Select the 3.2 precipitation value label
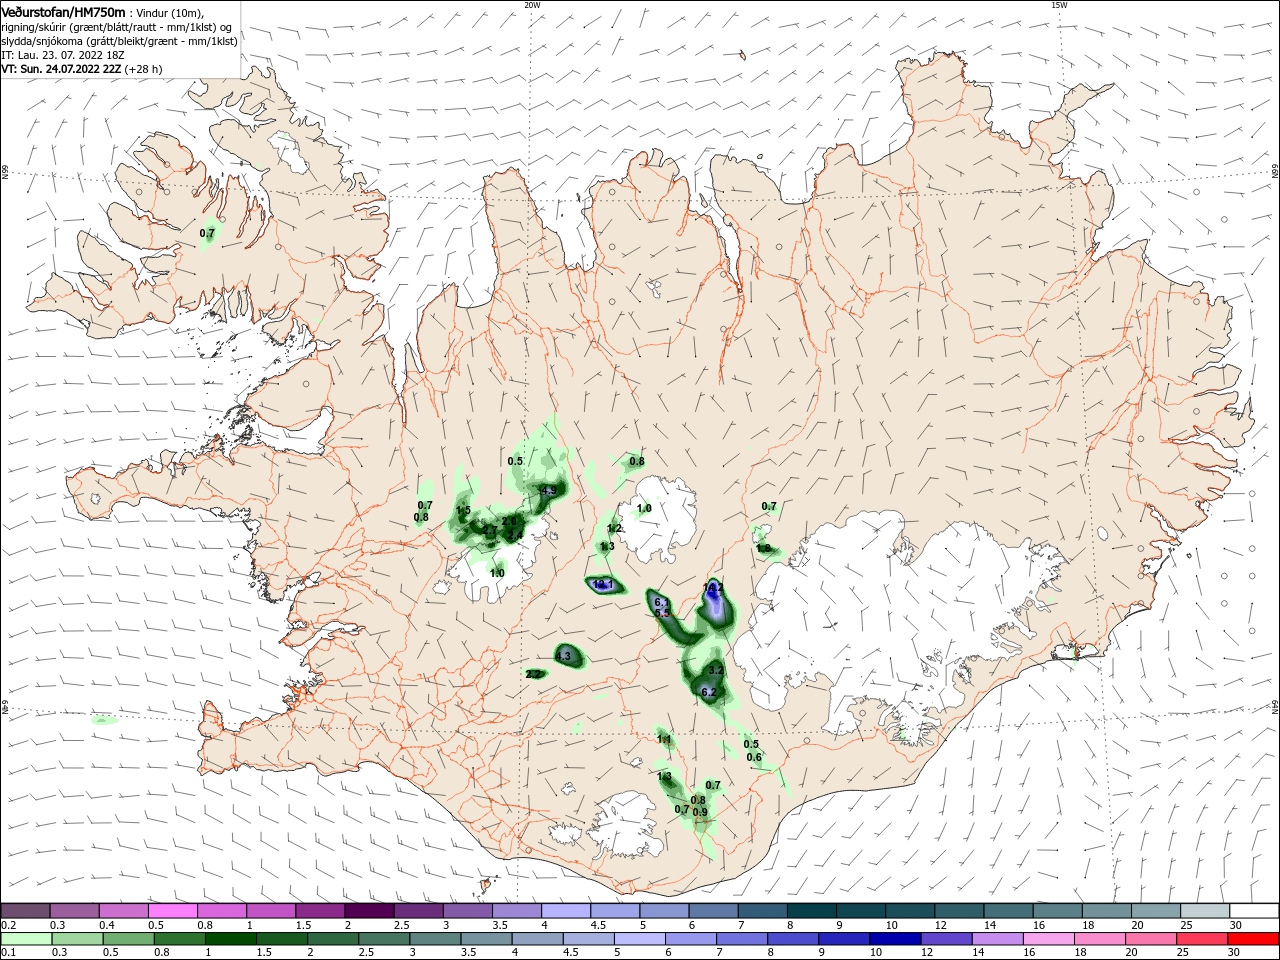The width and height of the screenshot is (1280, 960). [x=715, y=670]
